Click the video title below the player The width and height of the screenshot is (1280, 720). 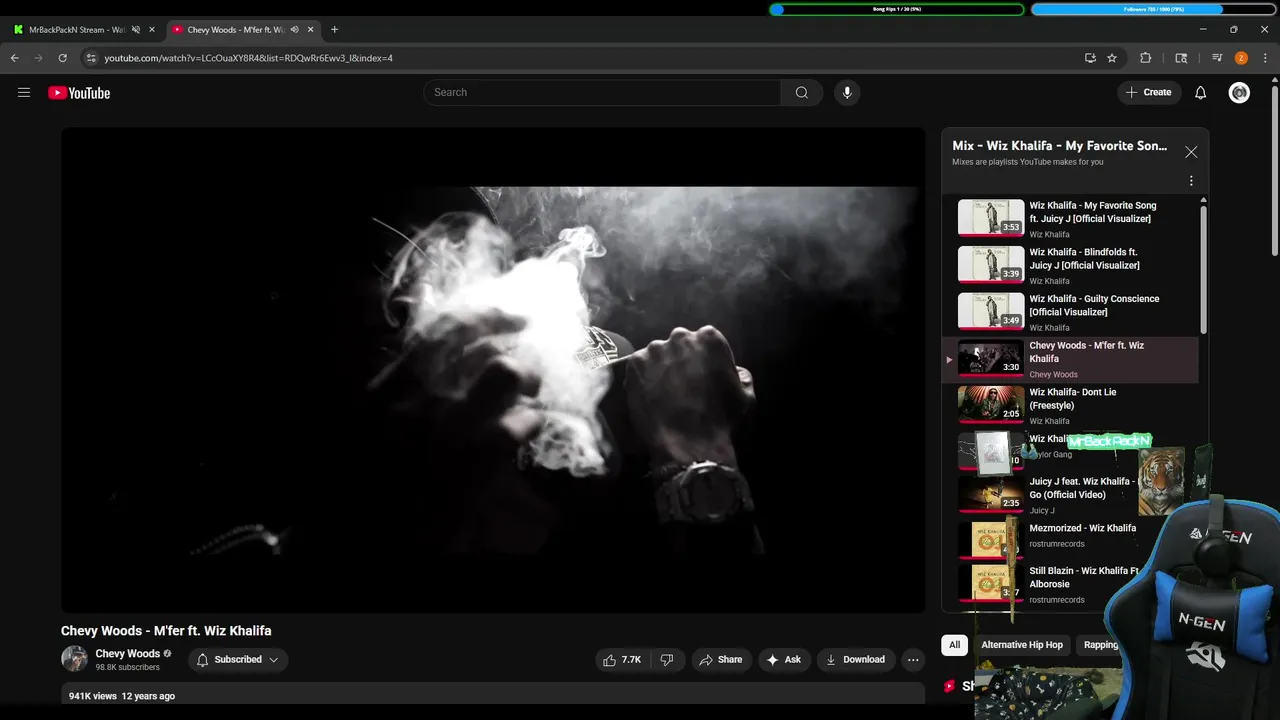pos(166,631)
